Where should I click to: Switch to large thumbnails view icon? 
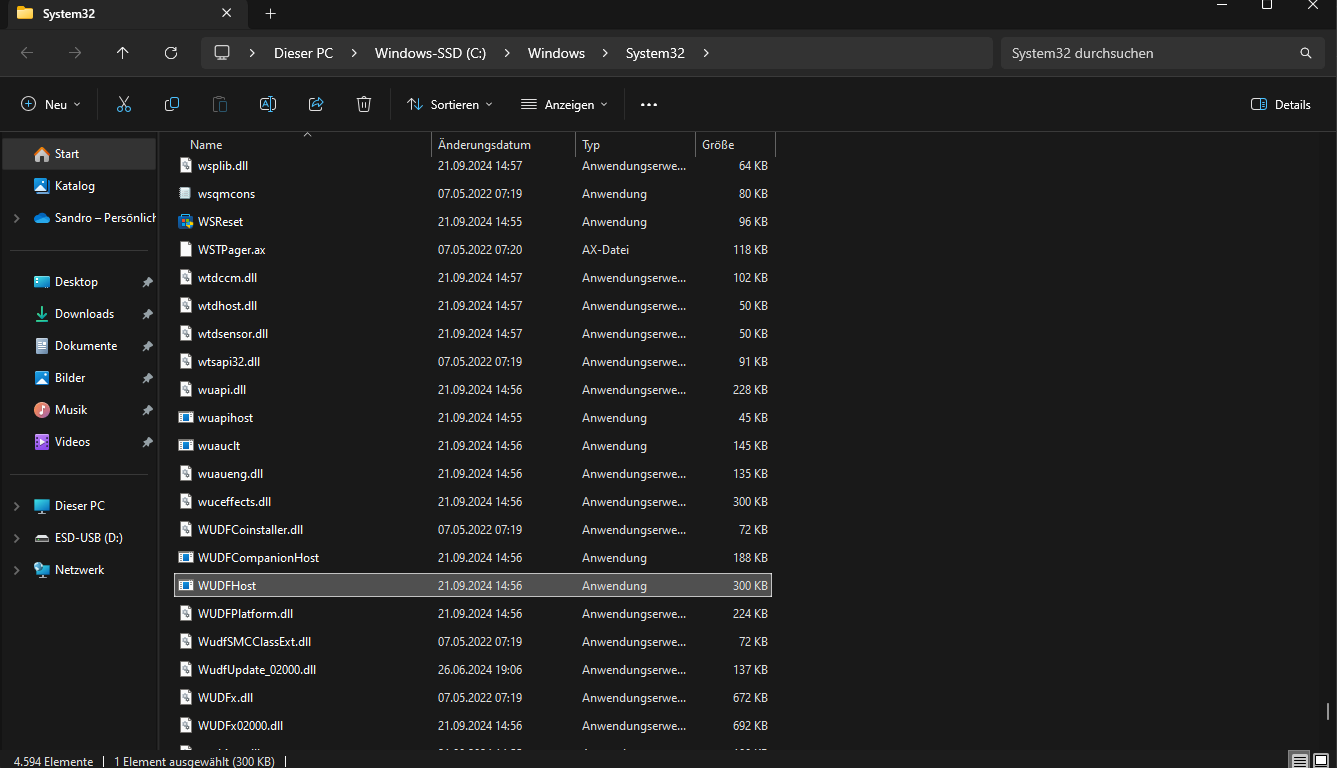[x=1321, y=761]
